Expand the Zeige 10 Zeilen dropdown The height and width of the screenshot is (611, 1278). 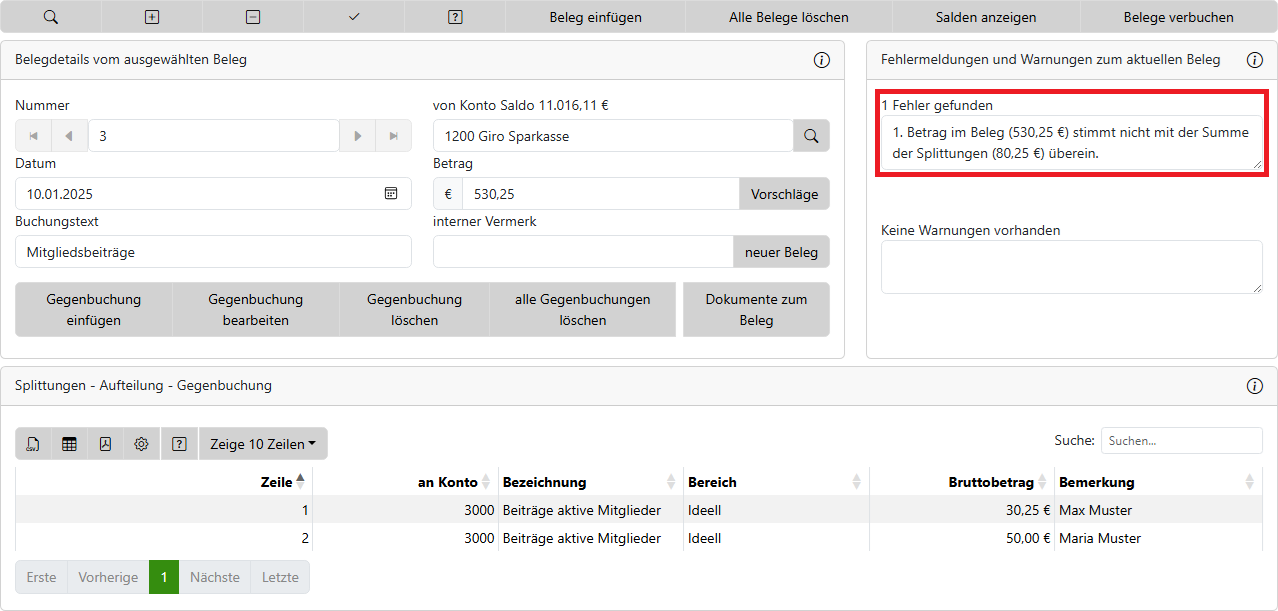[x=263, y=444]
